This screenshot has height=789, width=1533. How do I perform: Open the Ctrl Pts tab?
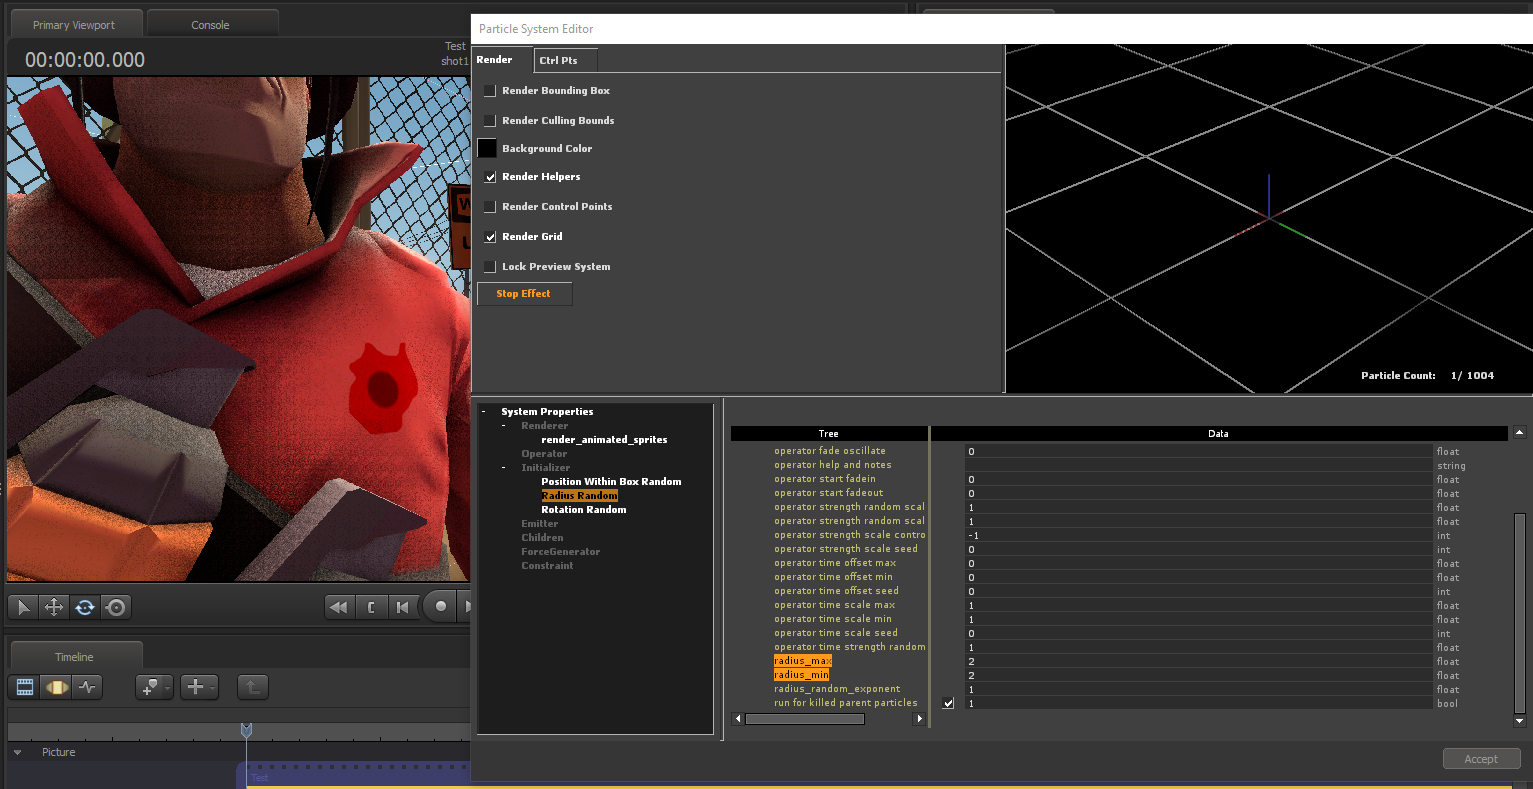tap(566, 60)
